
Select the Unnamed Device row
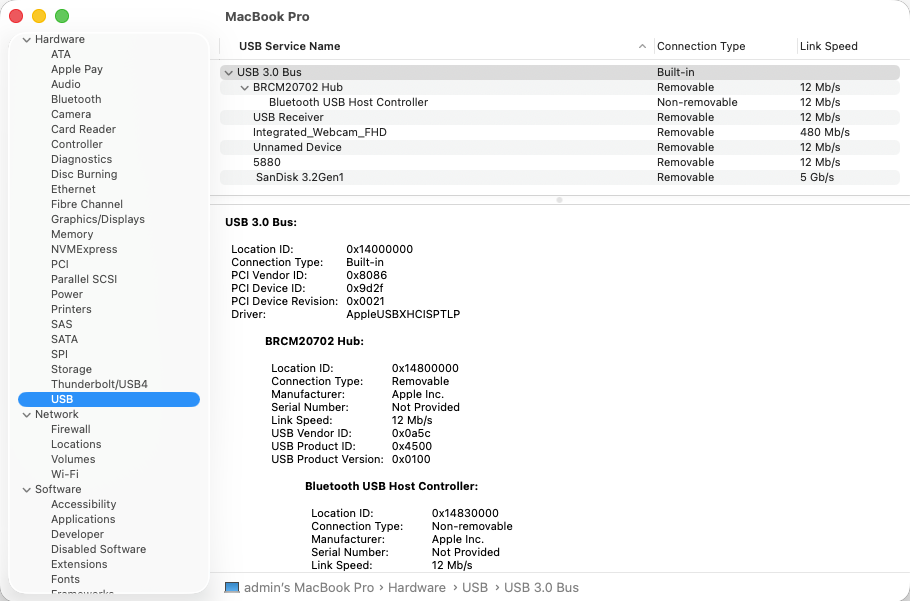559,148
